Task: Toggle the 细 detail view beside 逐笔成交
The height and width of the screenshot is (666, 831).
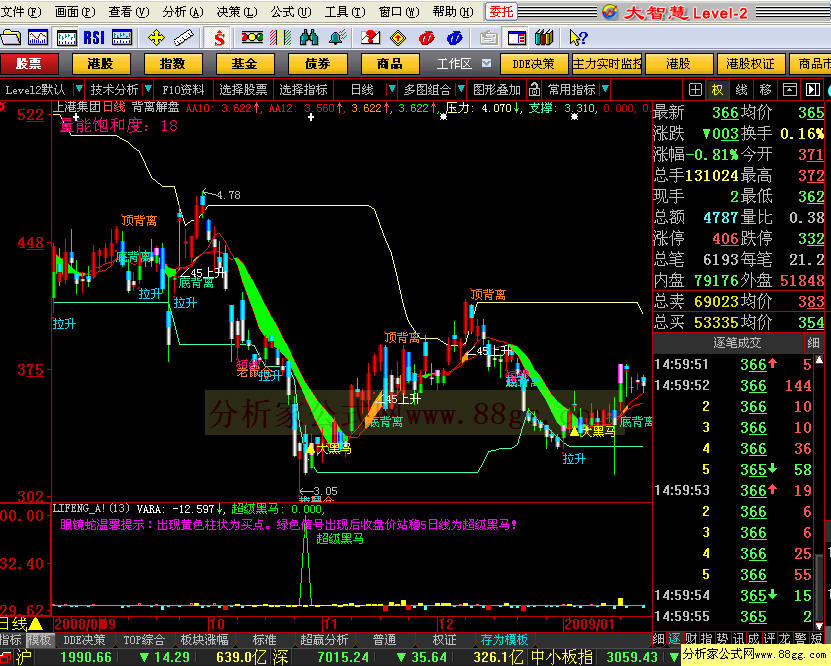Action: pyautogui.click(x=813, y=343)
